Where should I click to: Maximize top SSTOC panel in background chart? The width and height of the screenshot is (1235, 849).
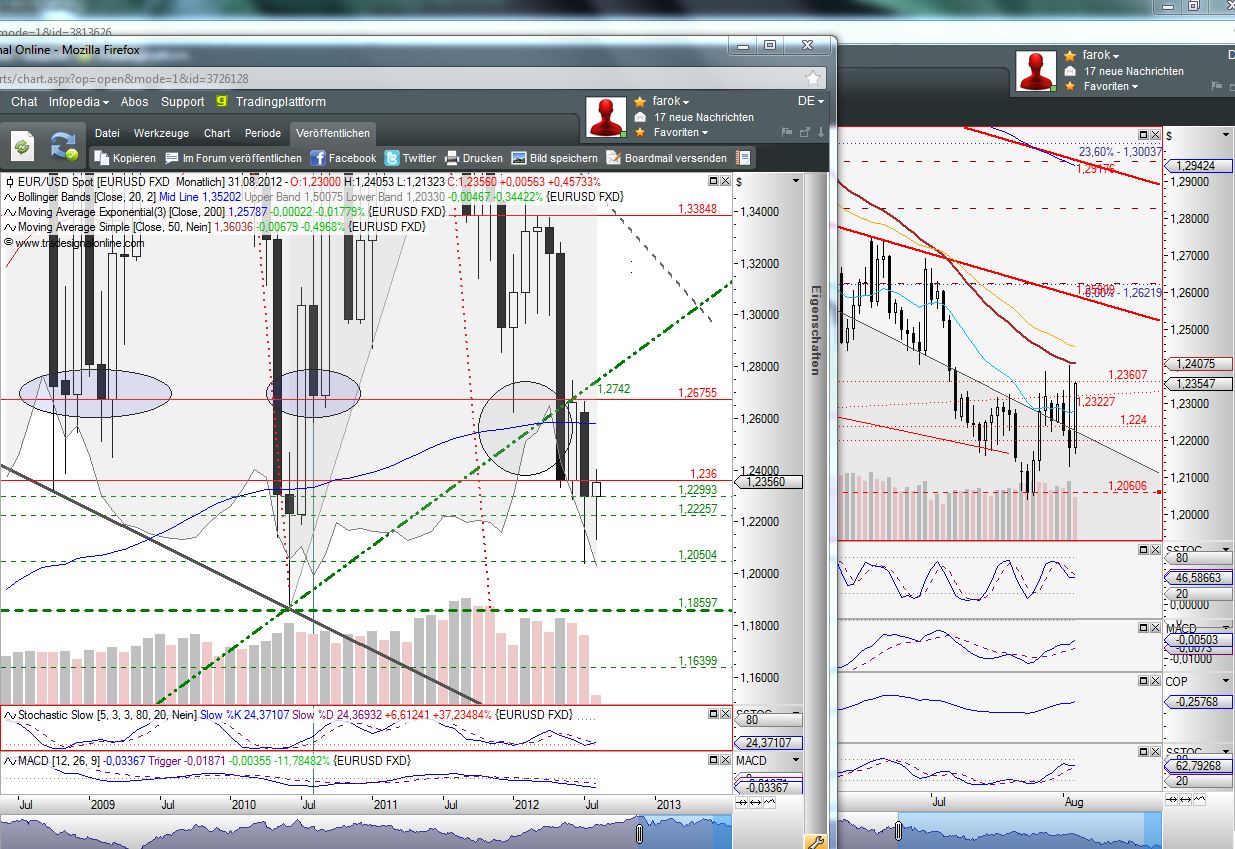tap(1142, 550)
